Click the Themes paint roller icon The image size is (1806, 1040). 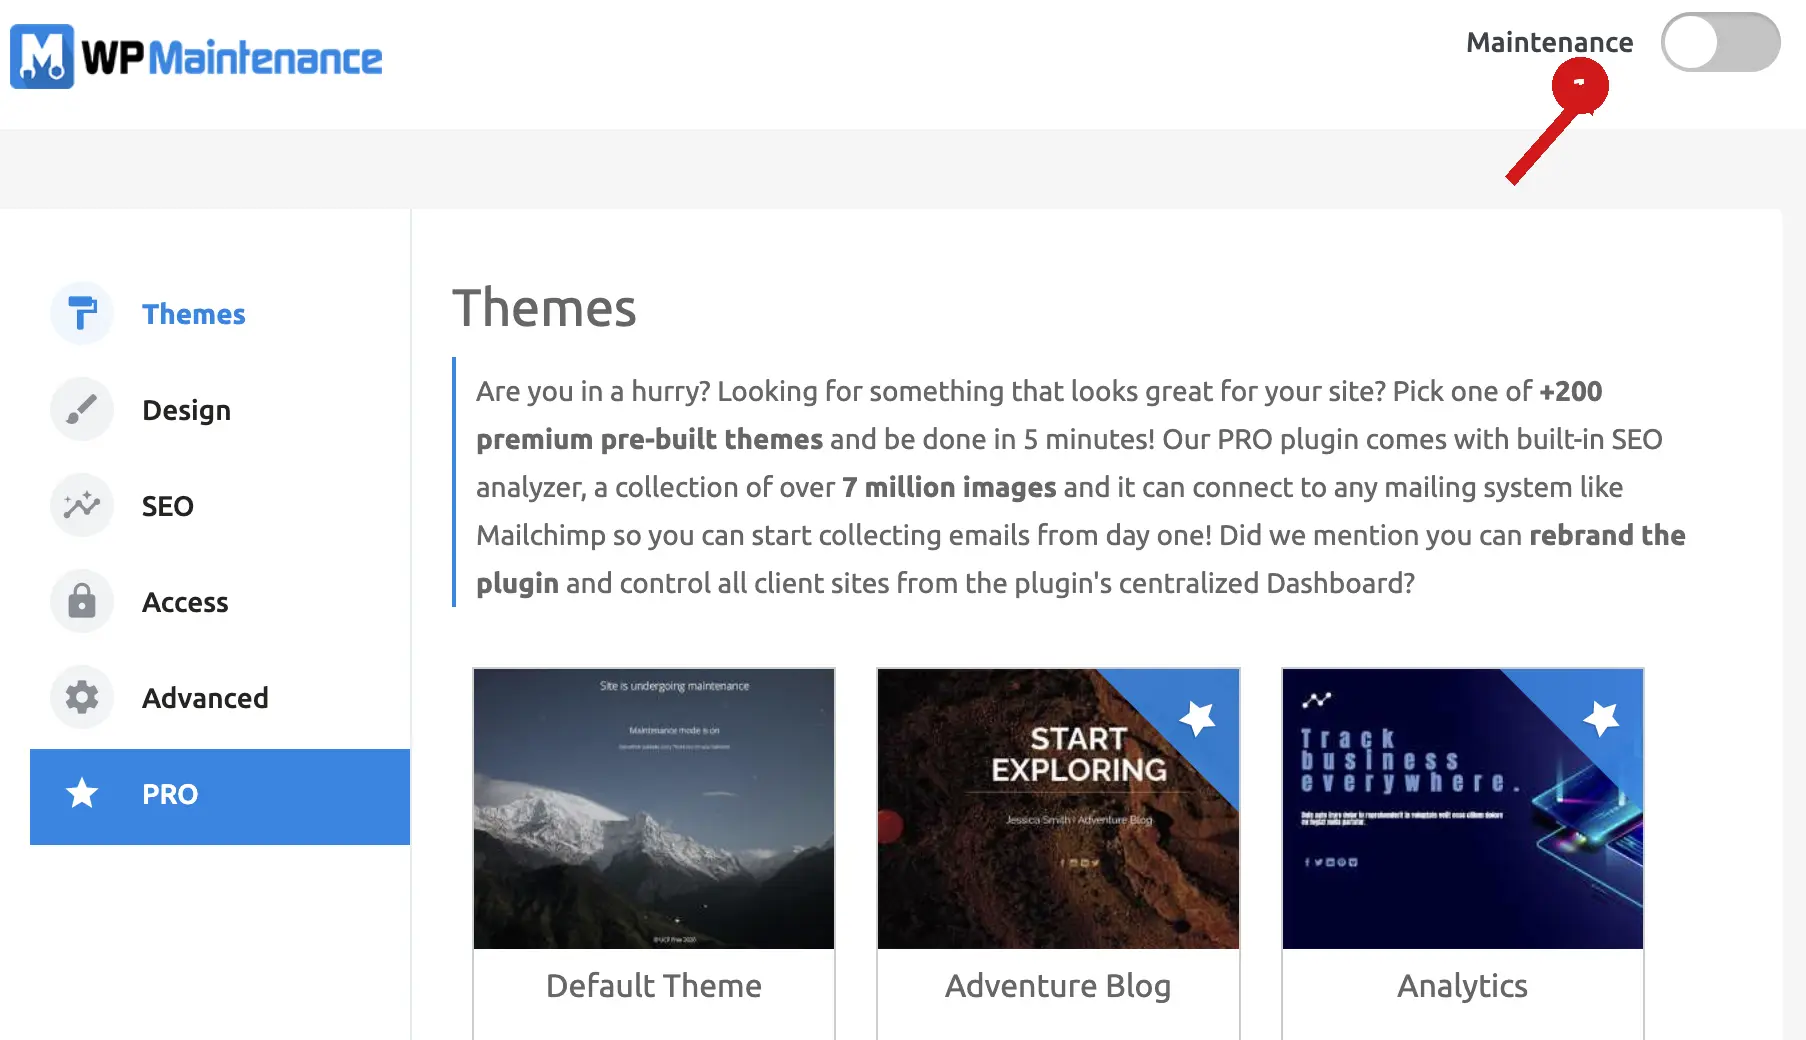point(82,313)
